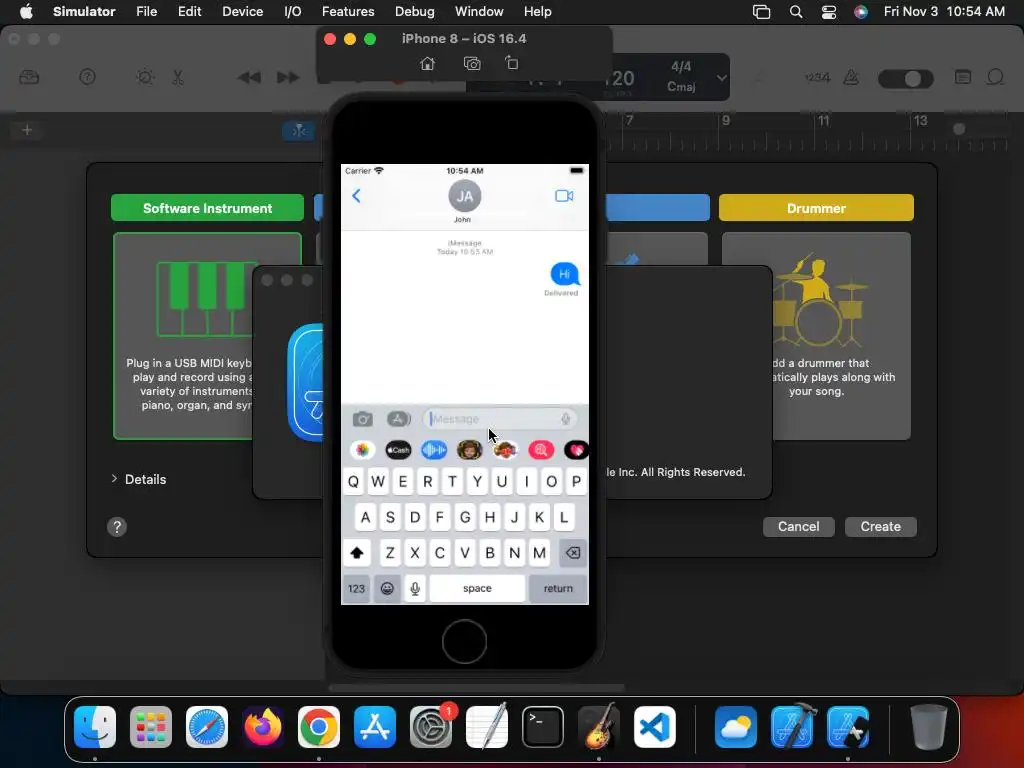Select Software Instrument track type in GarageBand
1024x768 pixels.
pos(207,208)
